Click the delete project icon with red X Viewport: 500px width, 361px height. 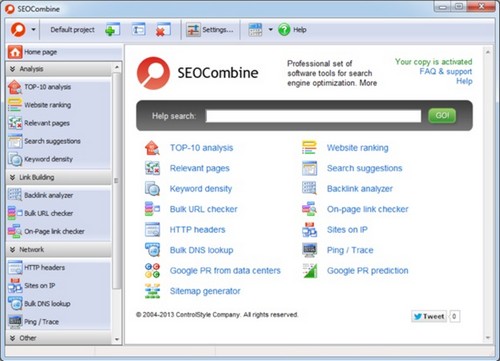(x=163, y=30)
